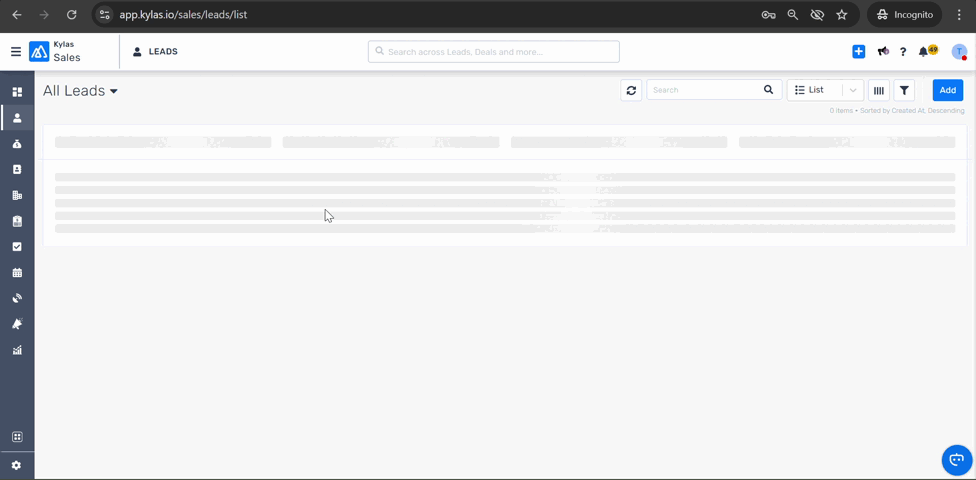The image size is (976, 480).
Task: Open Reports chart icon in sidebar
Action: [x=17, y=350]
